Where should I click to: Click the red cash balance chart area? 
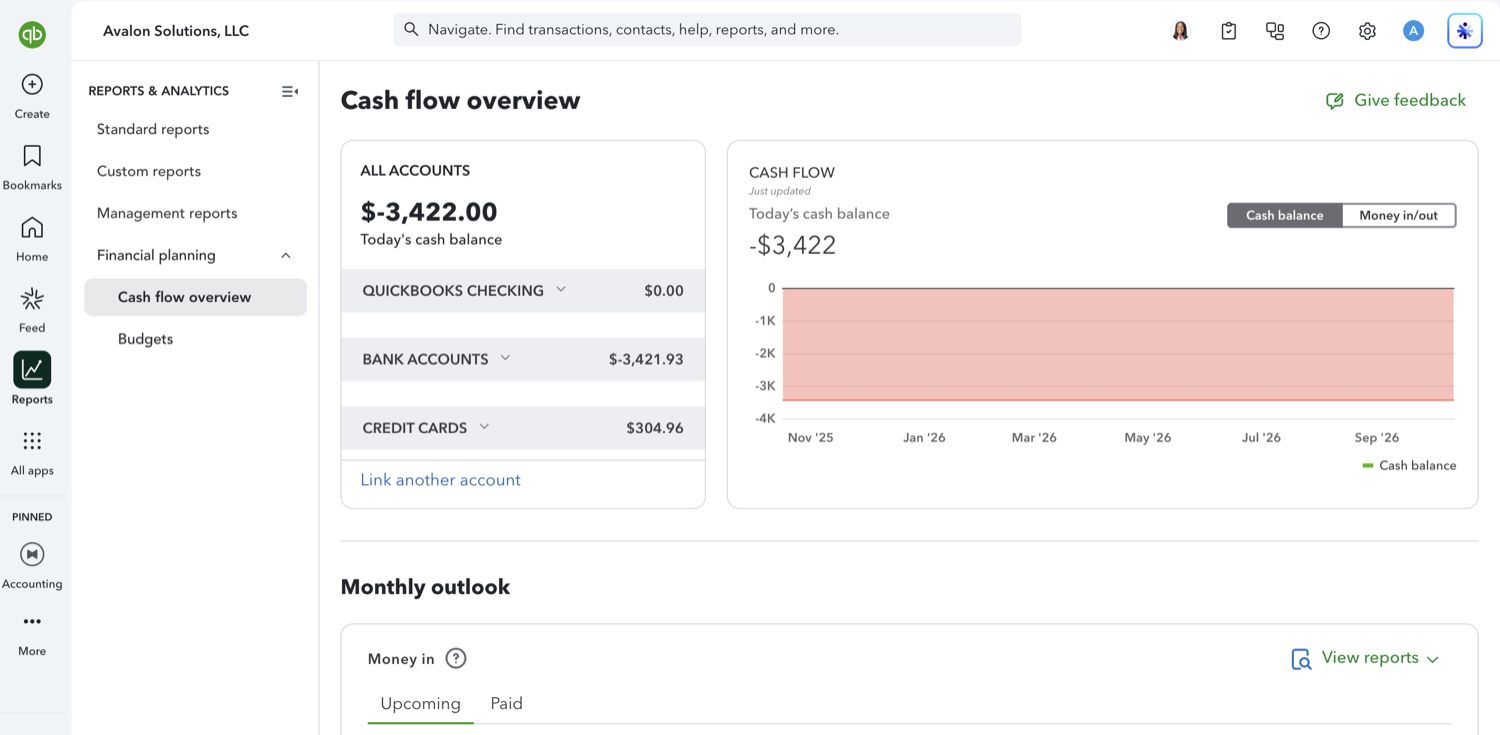[x=1117, y=344]
